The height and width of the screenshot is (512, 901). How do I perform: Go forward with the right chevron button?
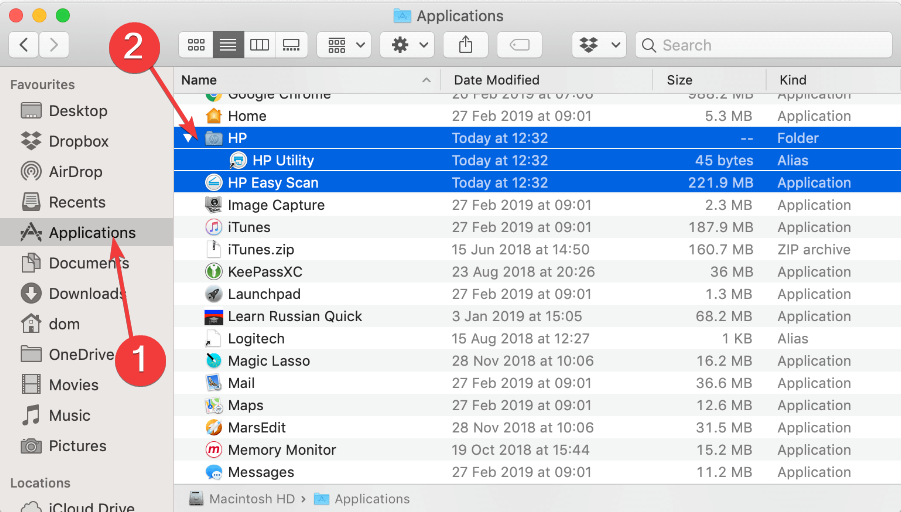[54, 45]
